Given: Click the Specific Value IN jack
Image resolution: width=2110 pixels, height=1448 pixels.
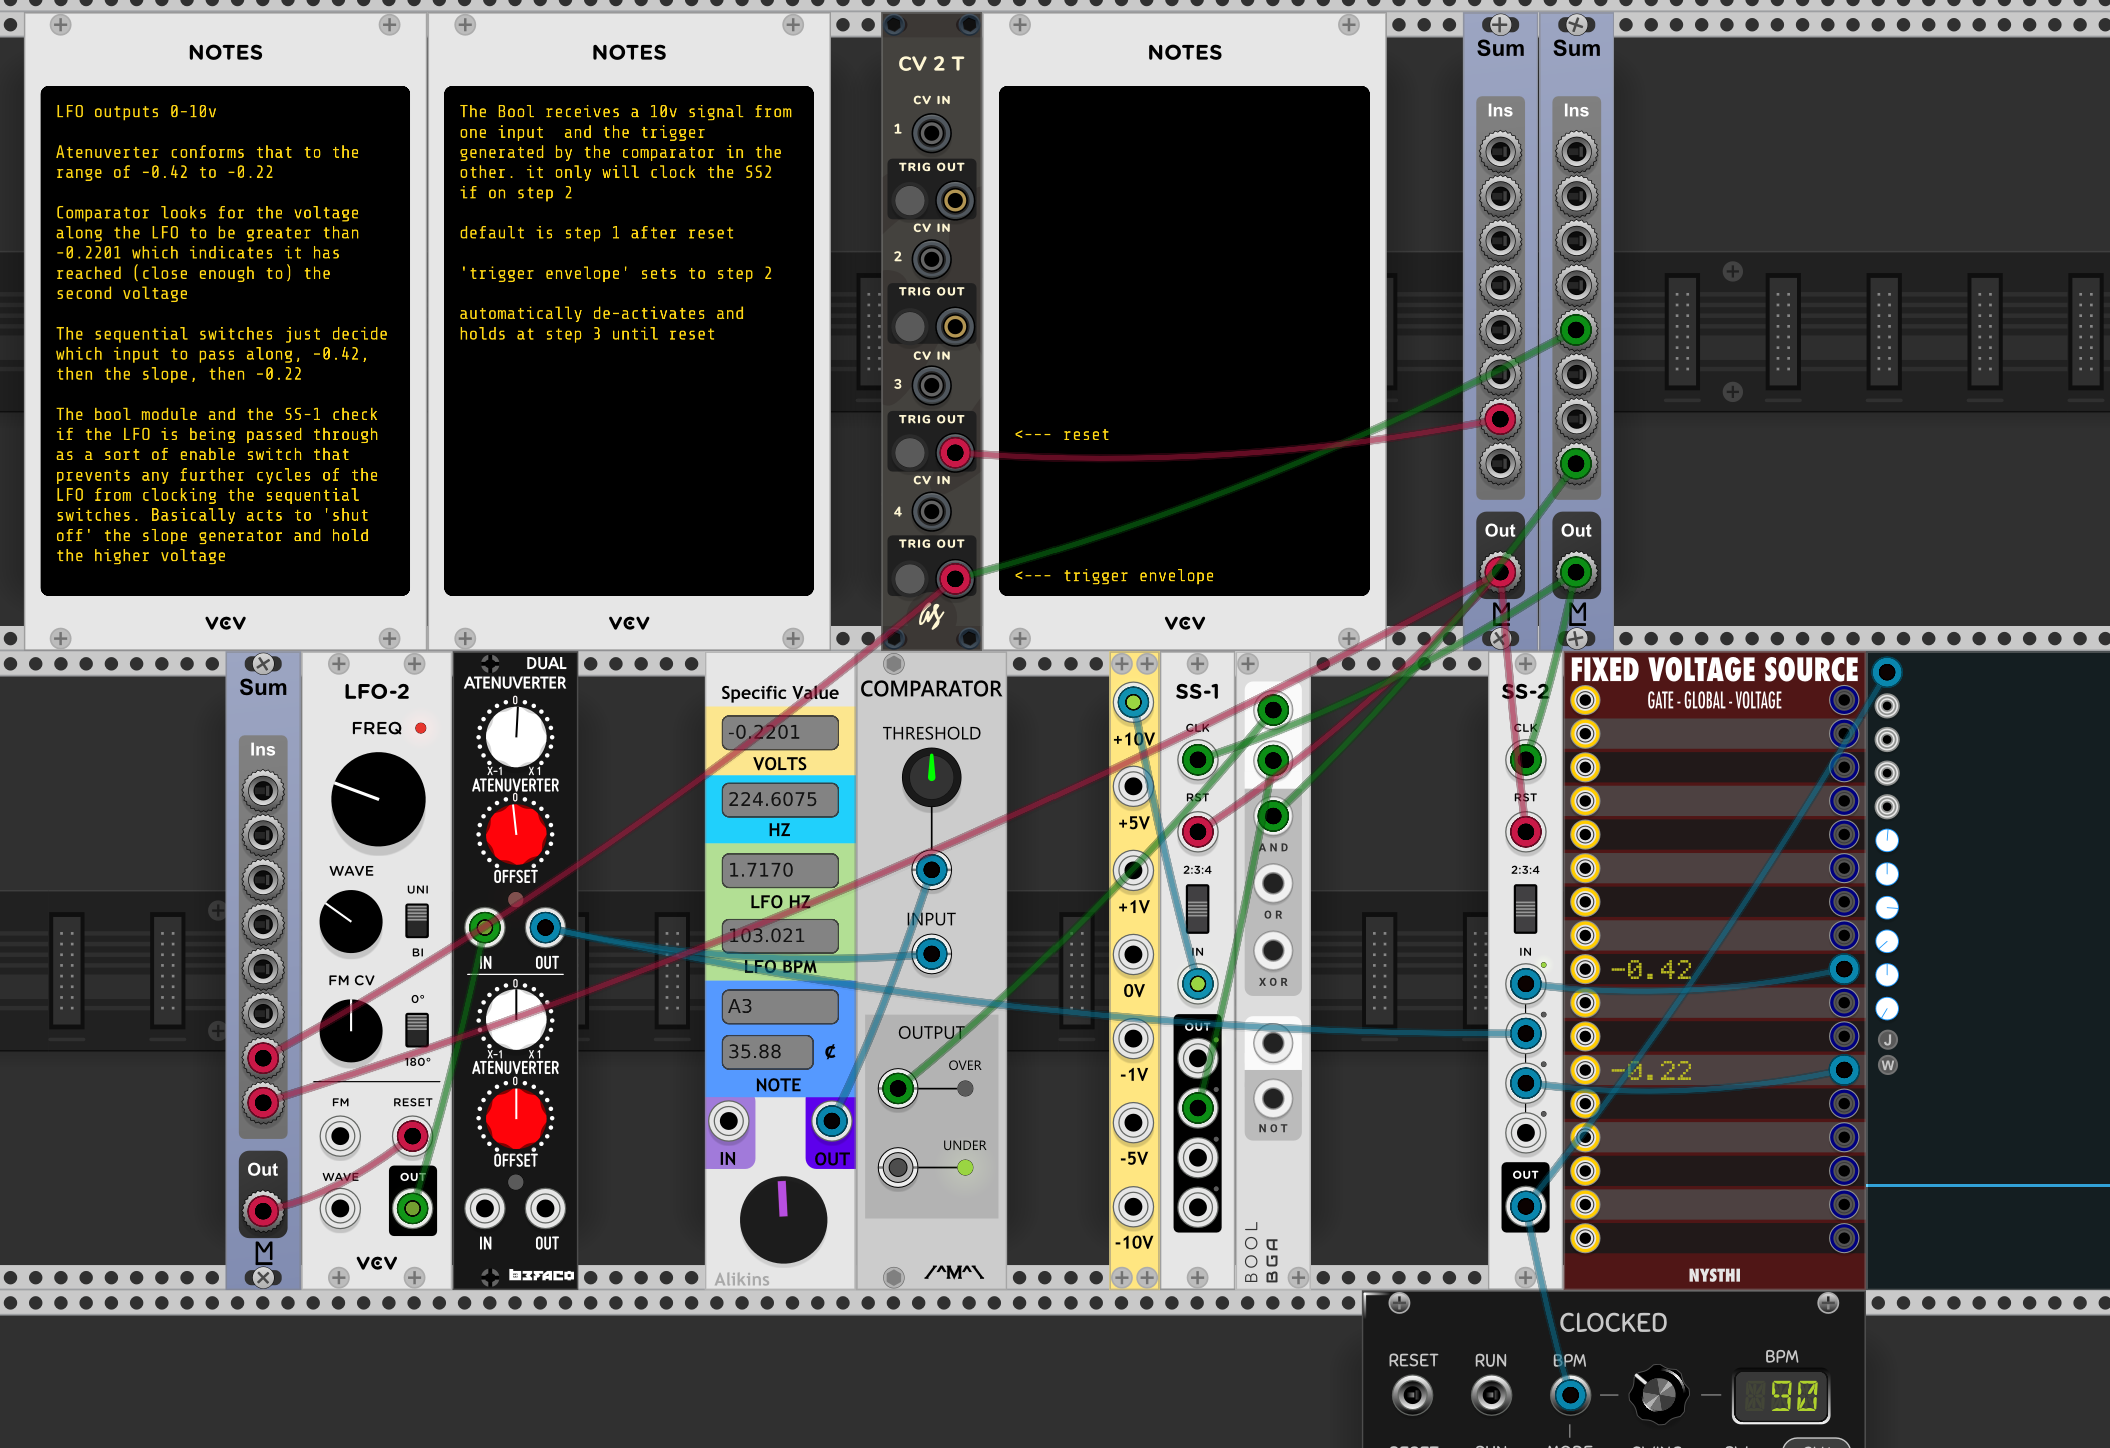Looking at the screenshot, I should [729, 1122].
